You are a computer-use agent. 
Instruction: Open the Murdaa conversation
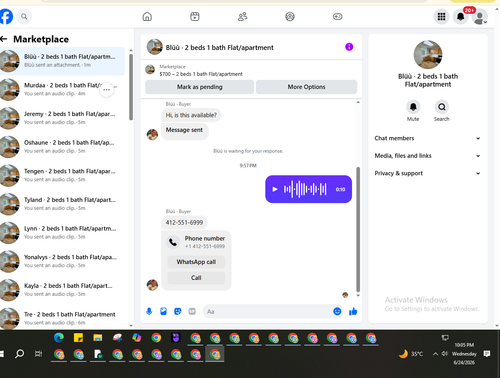(62, 89)
